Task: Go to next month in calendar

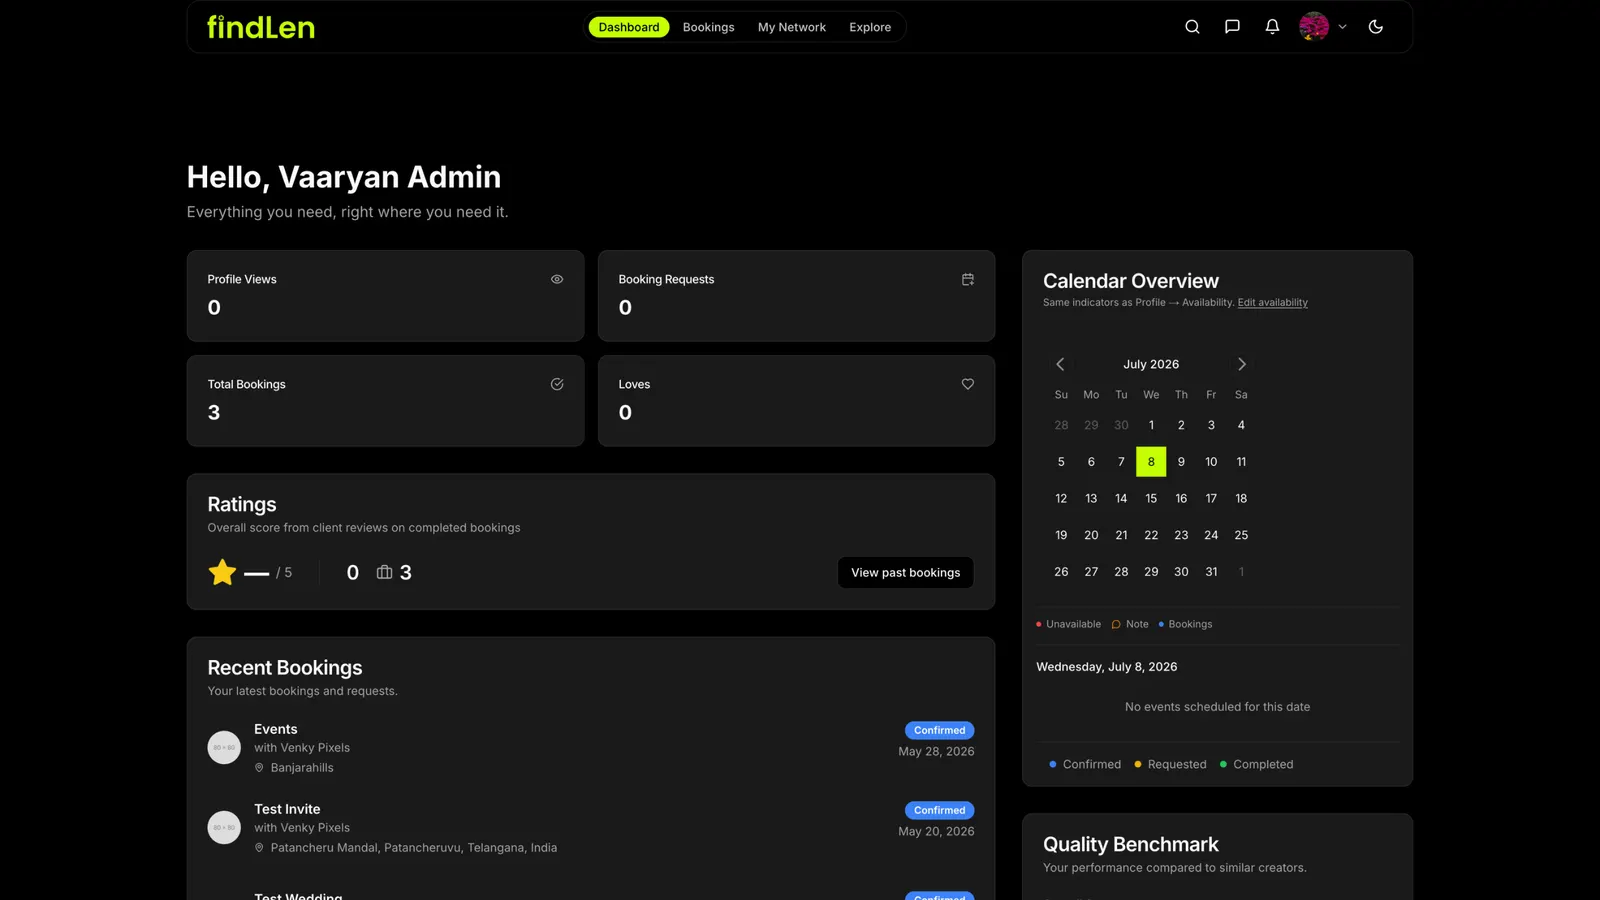Action: [x=1242, y=364]
